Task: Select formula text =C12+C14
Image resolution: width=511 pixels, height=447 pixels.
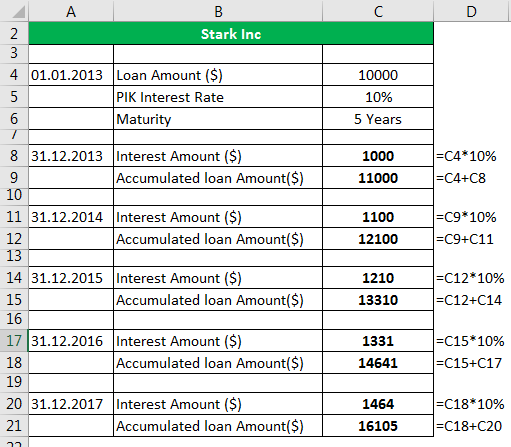Action: [469, 300]
